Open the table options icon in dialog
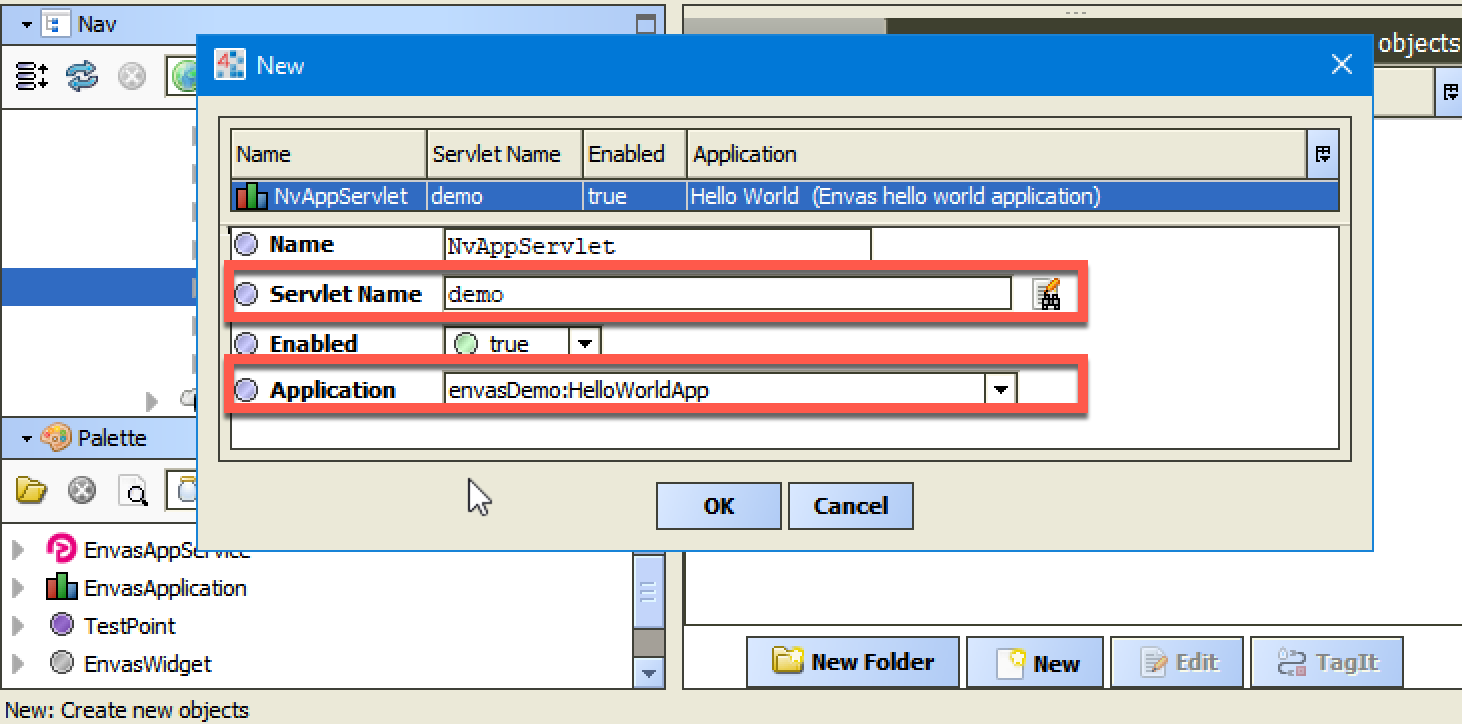The height and width of the screenshot is (724, 1462). (x=1323, y=154)
